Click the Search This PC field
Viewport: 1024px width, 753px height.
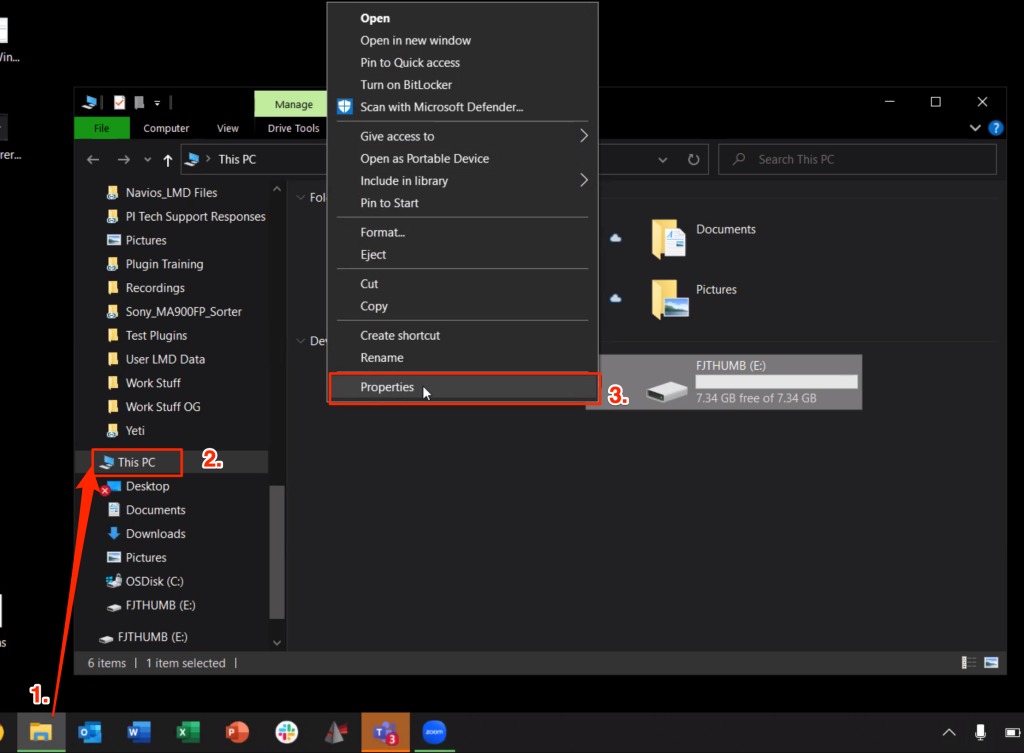(858, 160)
